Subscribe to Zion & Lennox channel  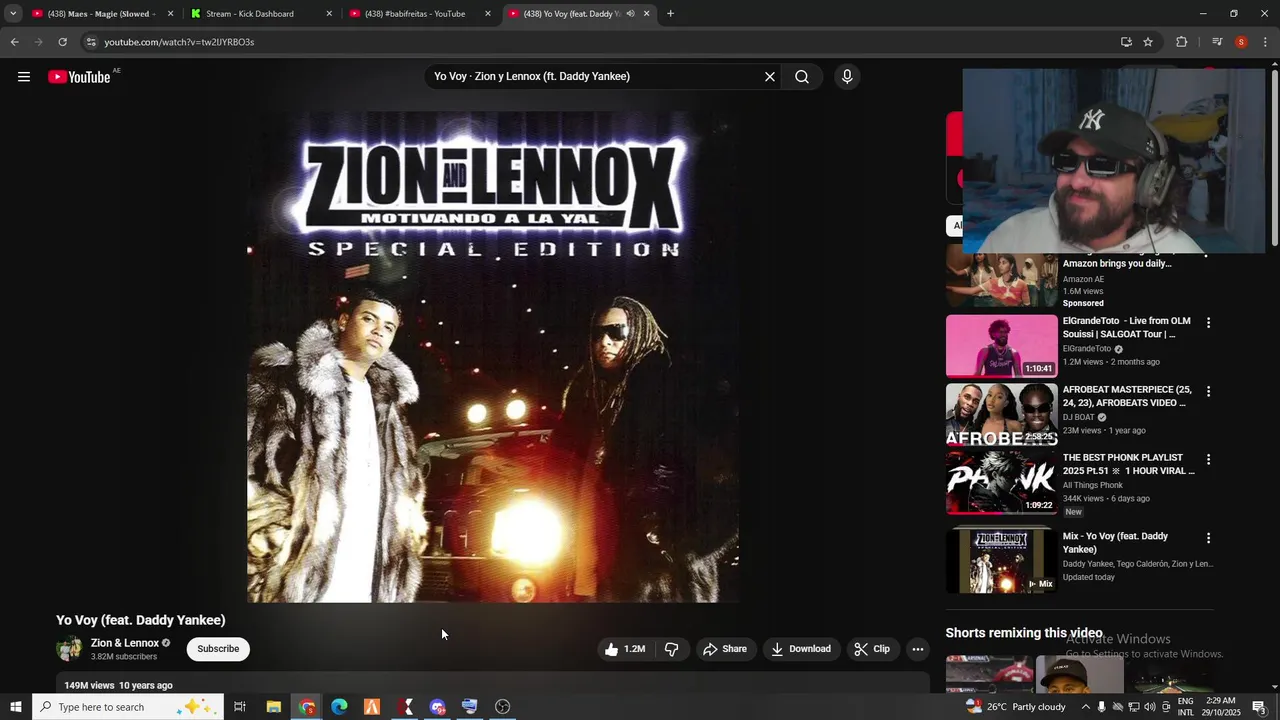point(218,649)
